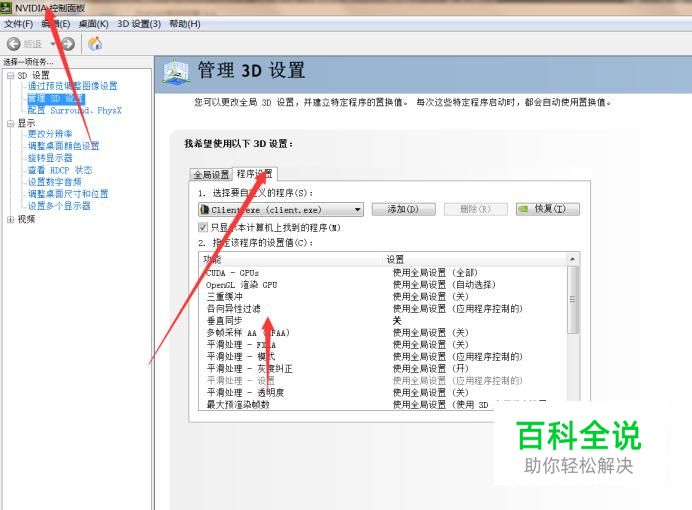Click the 删除(R) button
Viewport: 692px width, 510px height.
click(476, 209)
